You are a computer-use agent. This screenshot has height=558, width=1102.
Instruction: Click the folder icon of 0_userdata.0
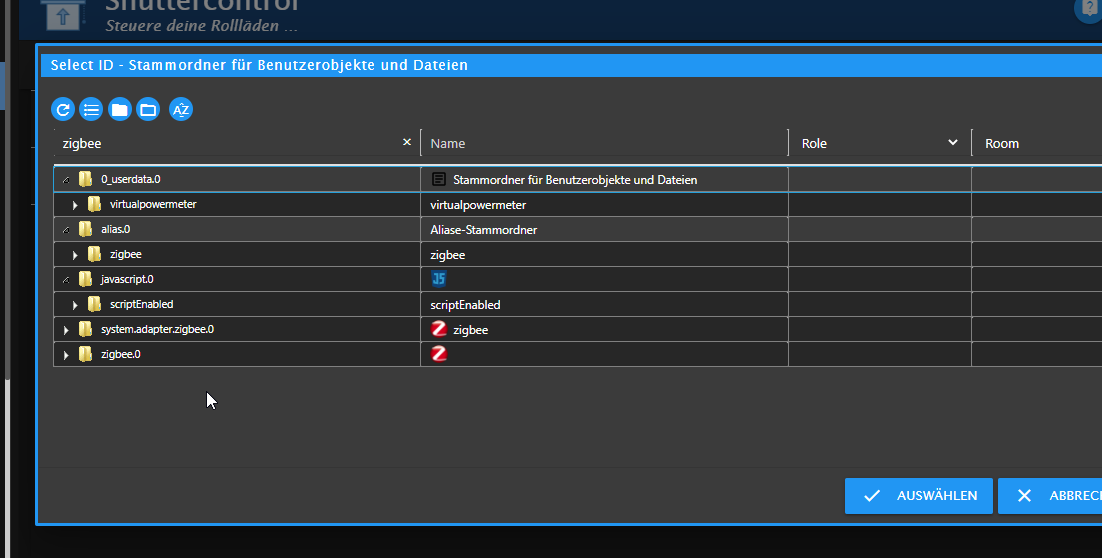click(x=85, y=179)
